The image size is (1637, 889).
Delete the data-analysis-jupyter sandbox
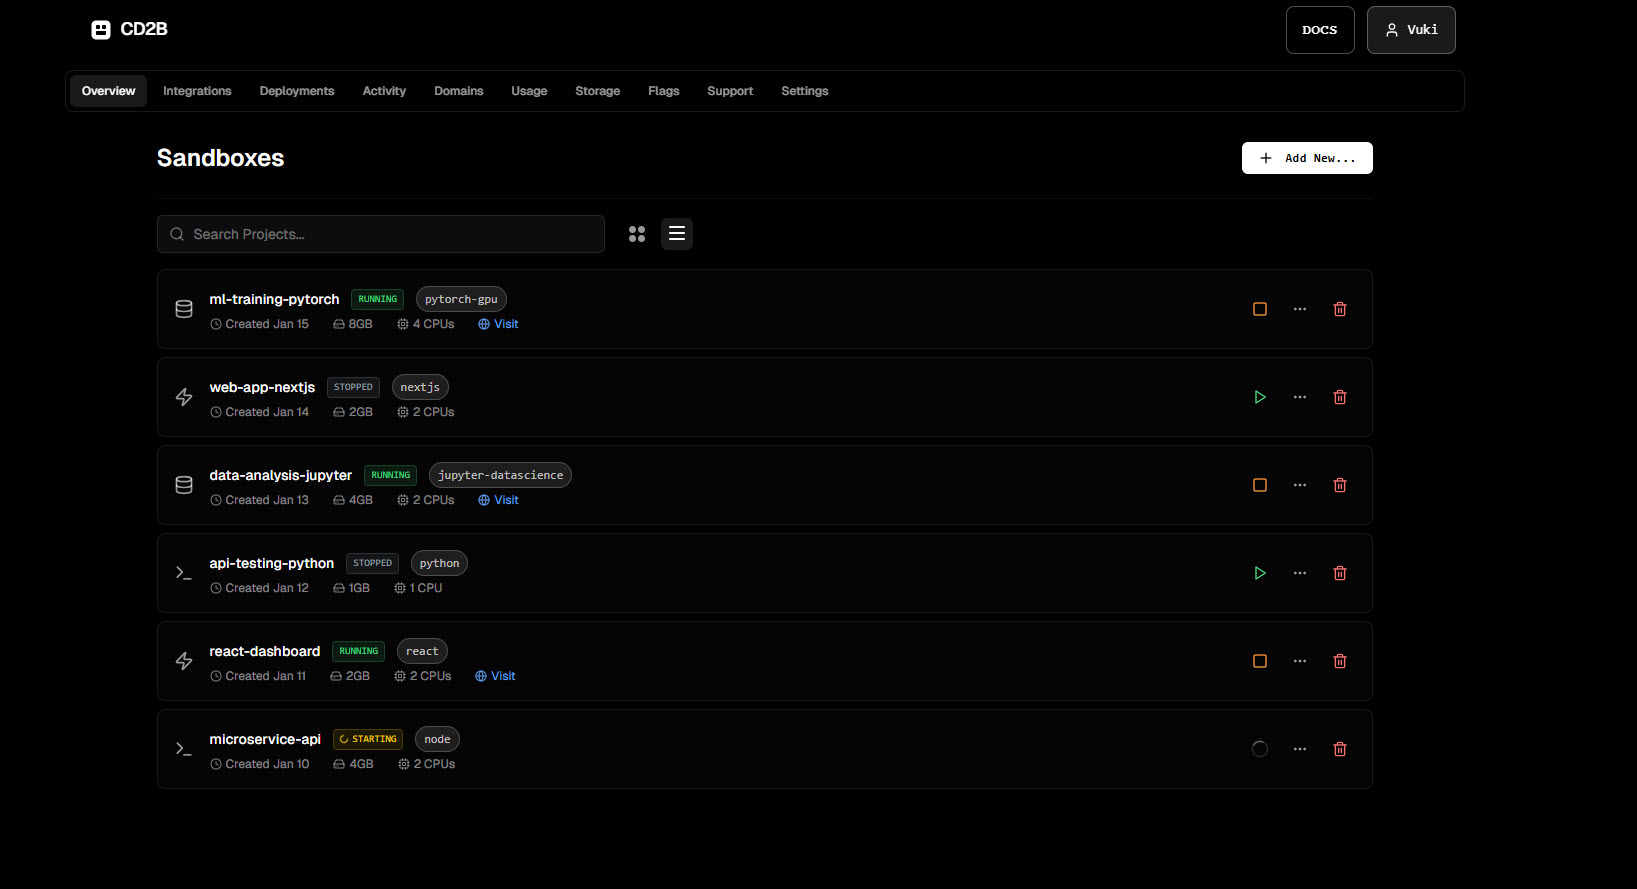1340,485
